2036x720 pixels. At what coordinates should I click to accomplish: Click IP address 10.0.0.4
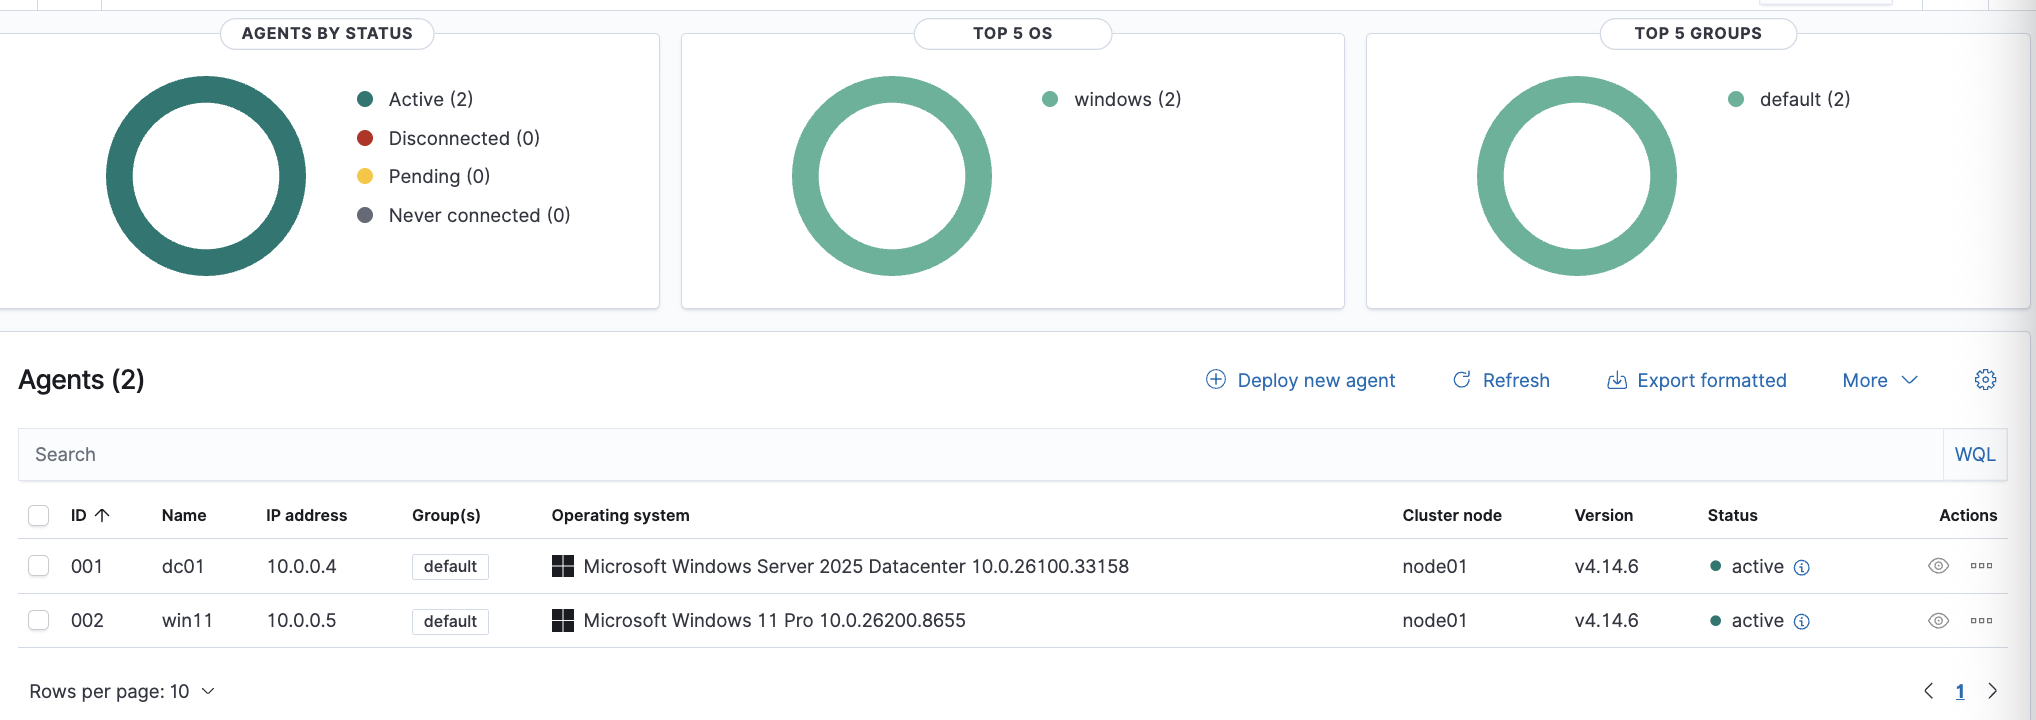tap(301, 566)
